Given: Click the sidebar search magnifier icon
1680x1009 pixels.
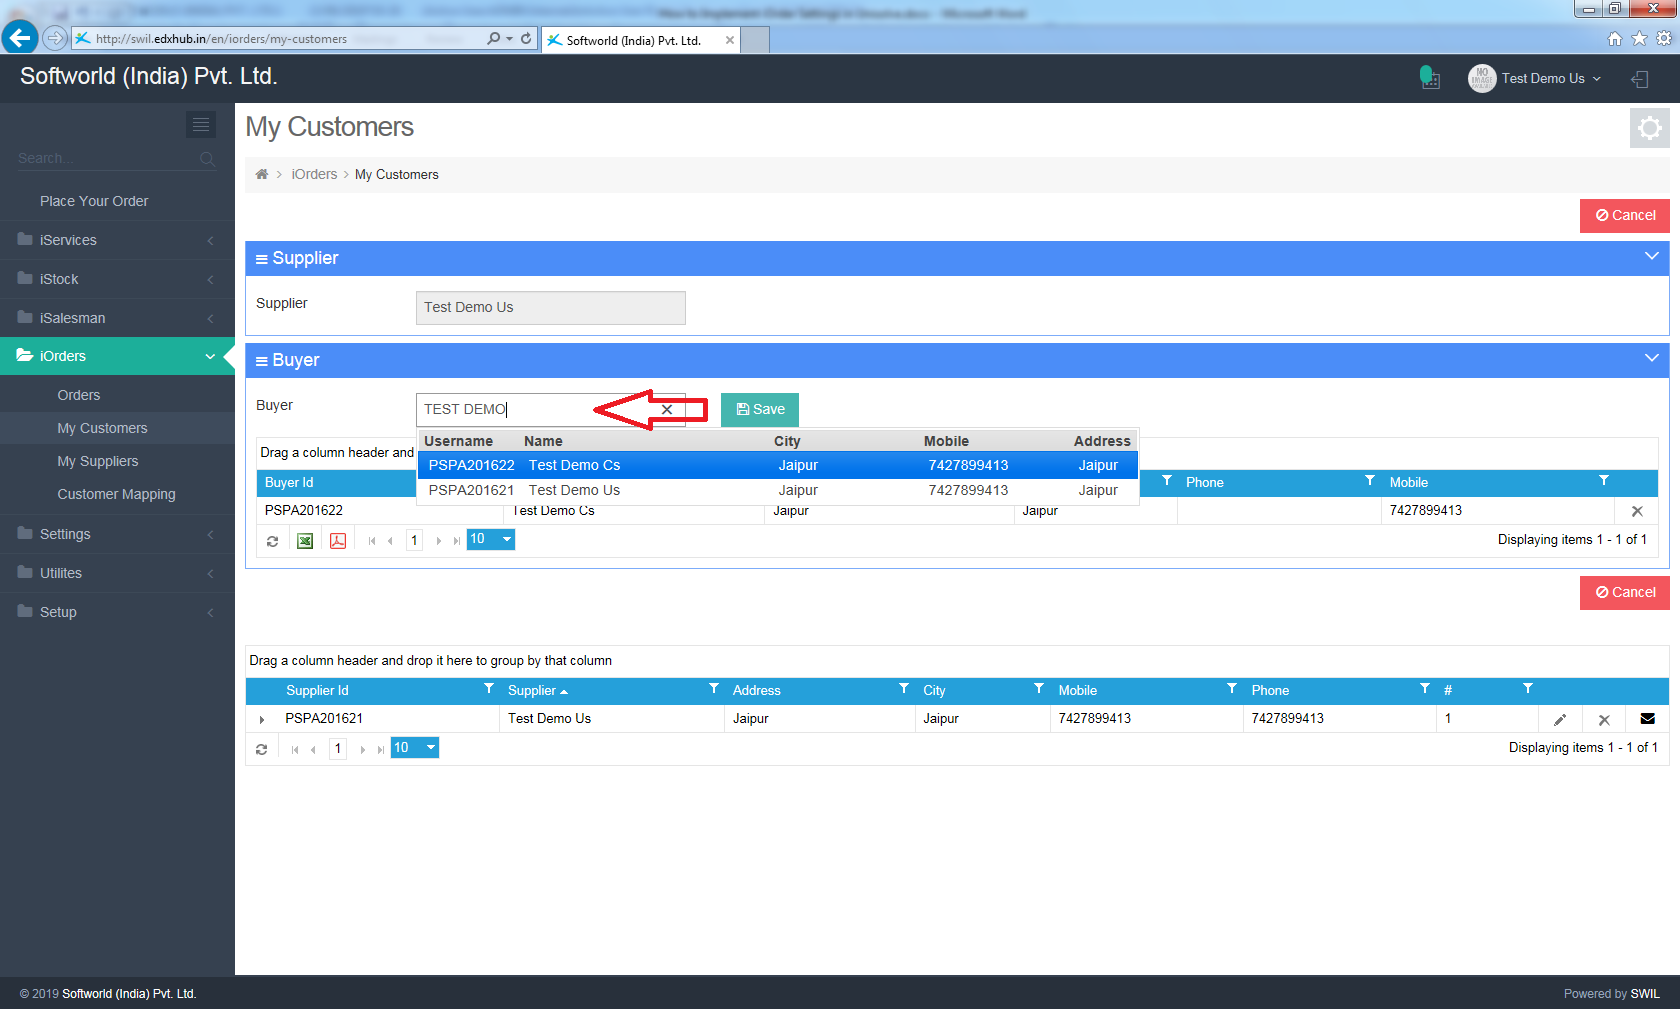Looking at the screenshot, I should [207, 158].
